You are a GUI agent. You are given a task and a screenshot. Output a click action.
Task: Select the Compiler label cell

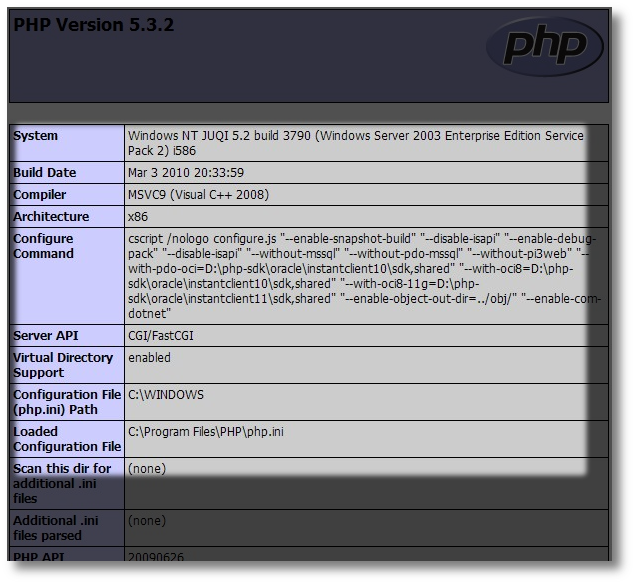41,195
